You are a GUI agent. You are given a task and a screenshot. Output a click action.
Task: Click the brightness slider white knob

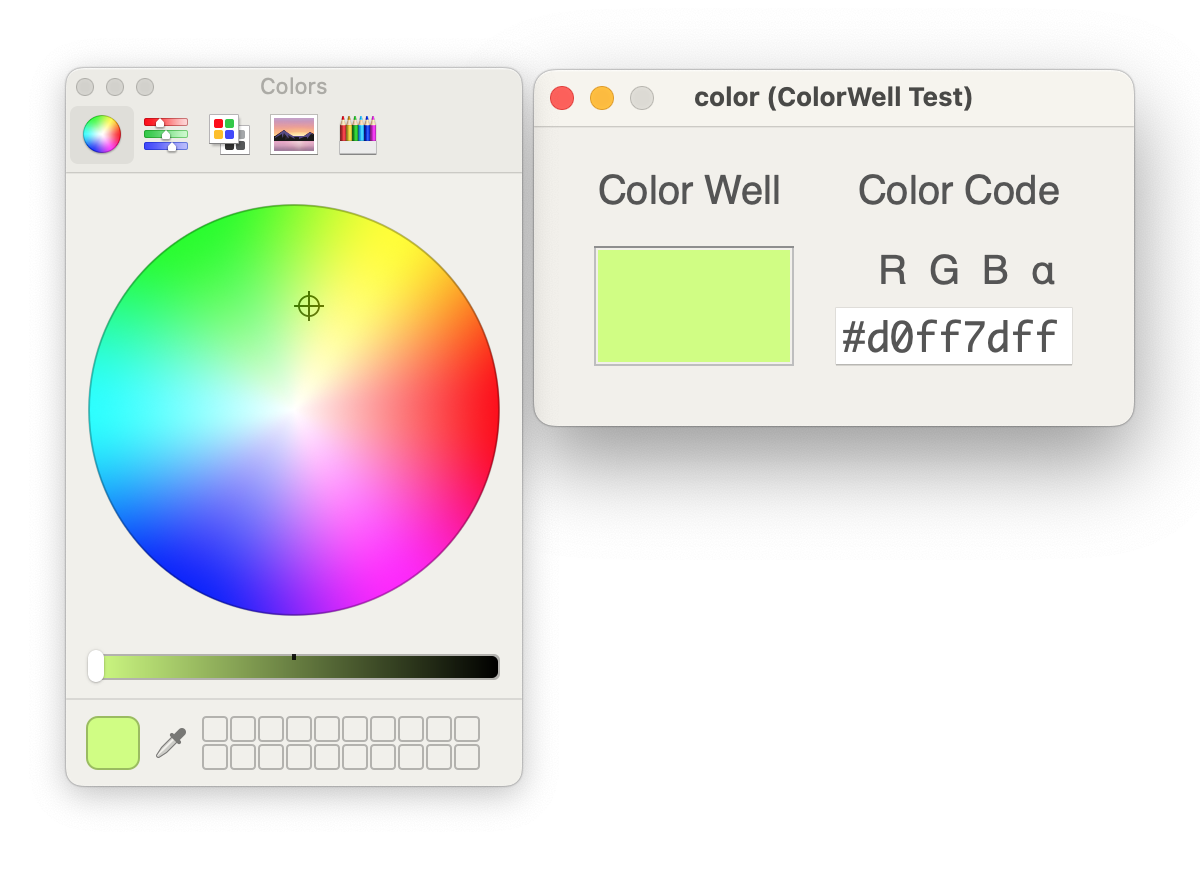pyautogui.click(x=96, y=666)
